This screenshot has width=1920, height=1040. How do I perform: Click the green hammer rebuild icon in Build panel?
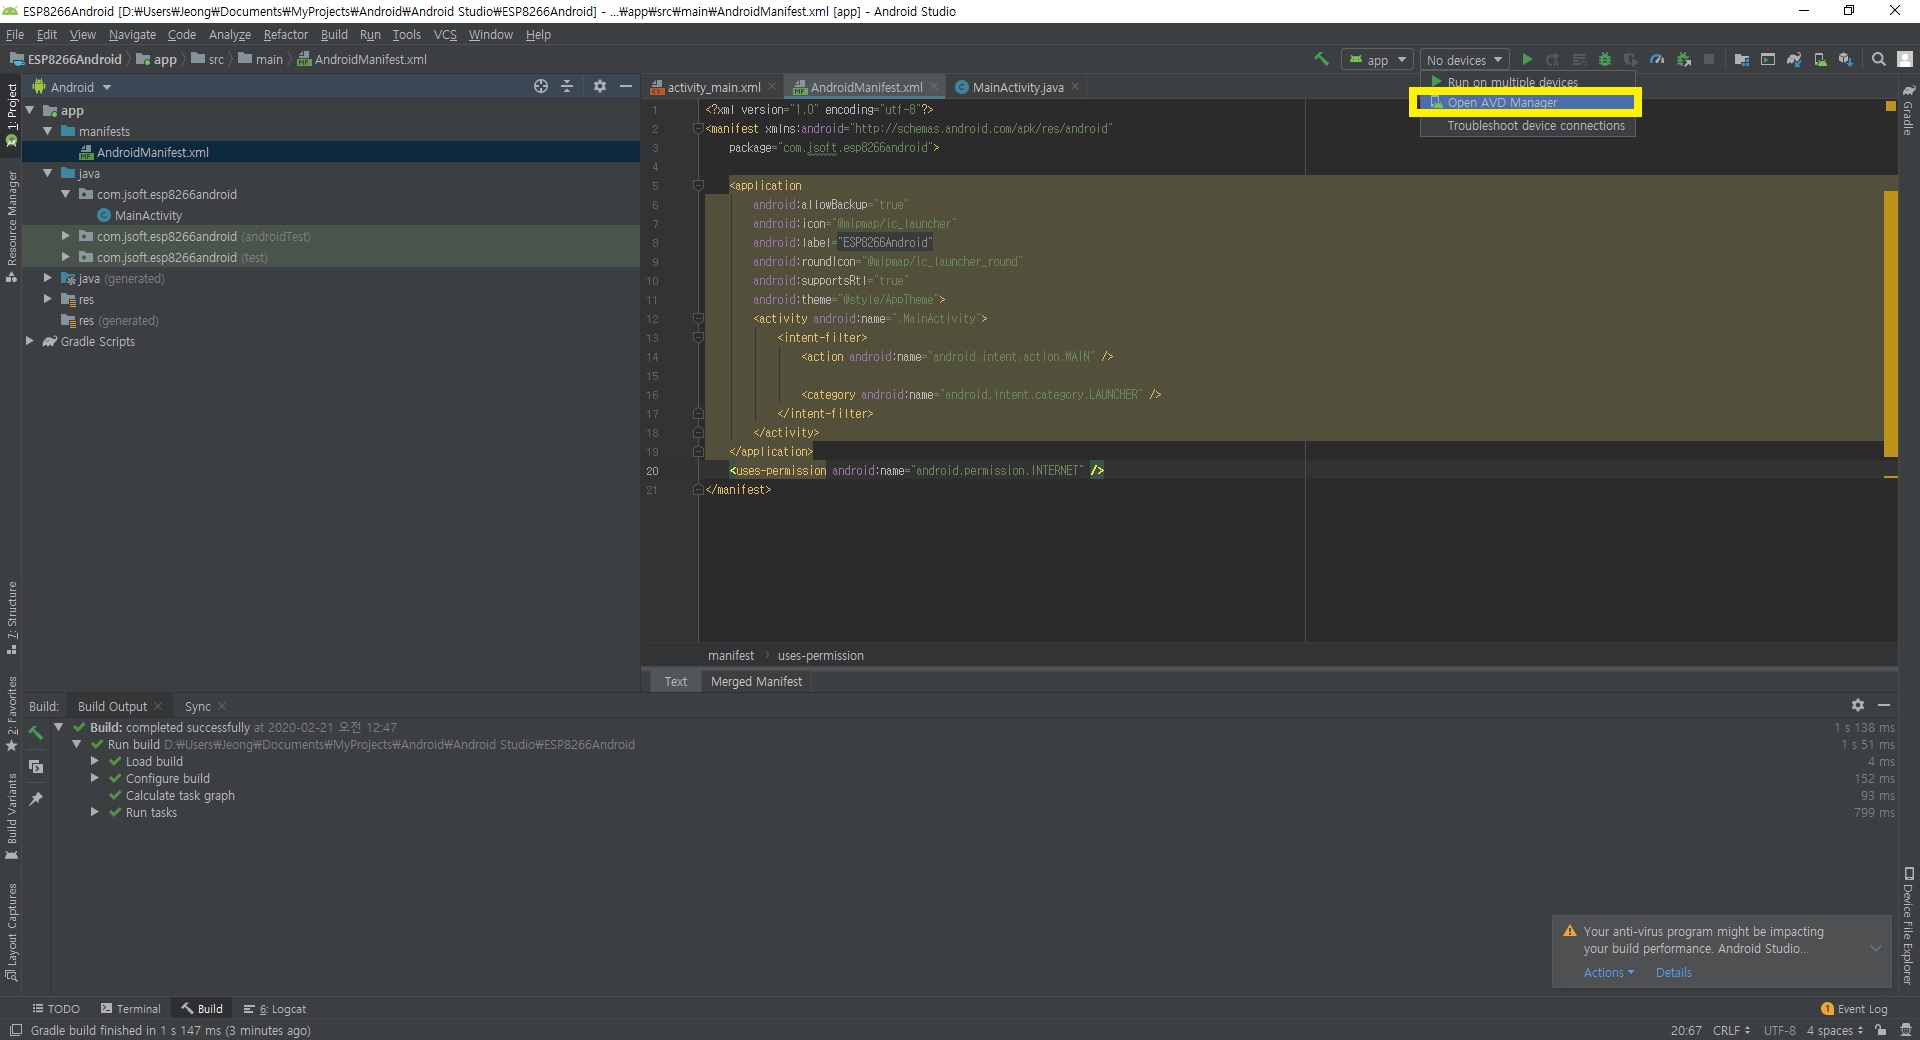(x=36, y=733)
